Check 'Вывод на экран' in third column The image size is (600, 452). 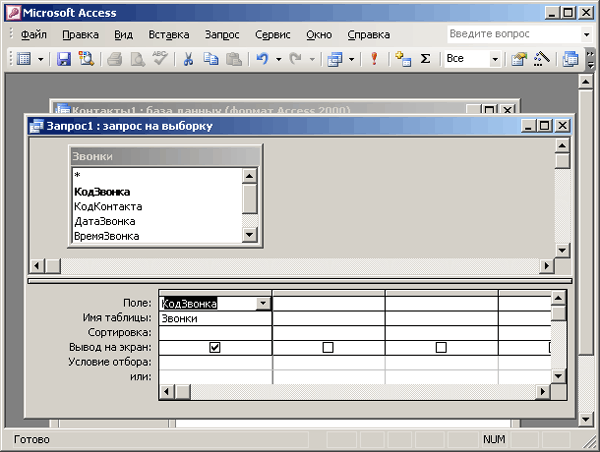pos(441,348)
